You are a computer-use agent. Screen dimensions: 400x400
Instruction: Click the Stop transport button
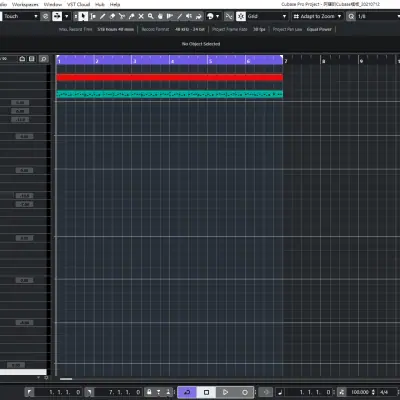tap(206, 392)
